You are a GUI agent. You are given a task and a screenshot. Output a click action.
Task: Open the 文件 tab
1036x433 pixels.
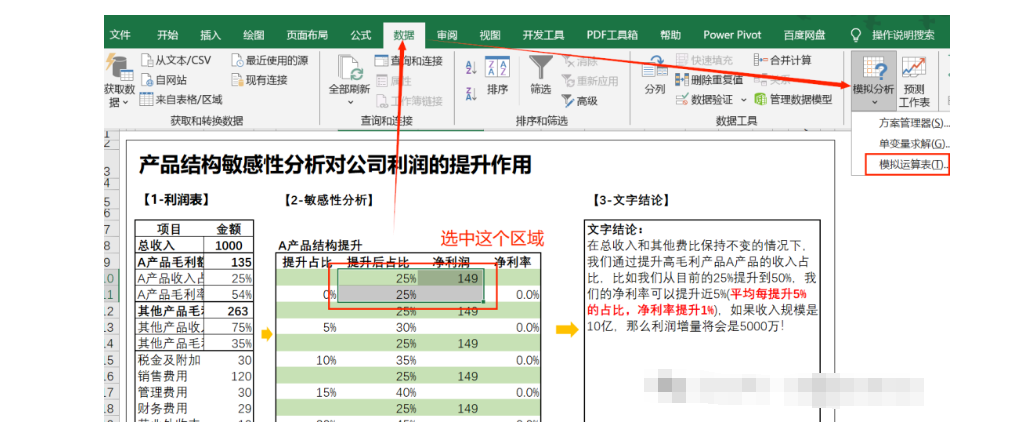120,35
